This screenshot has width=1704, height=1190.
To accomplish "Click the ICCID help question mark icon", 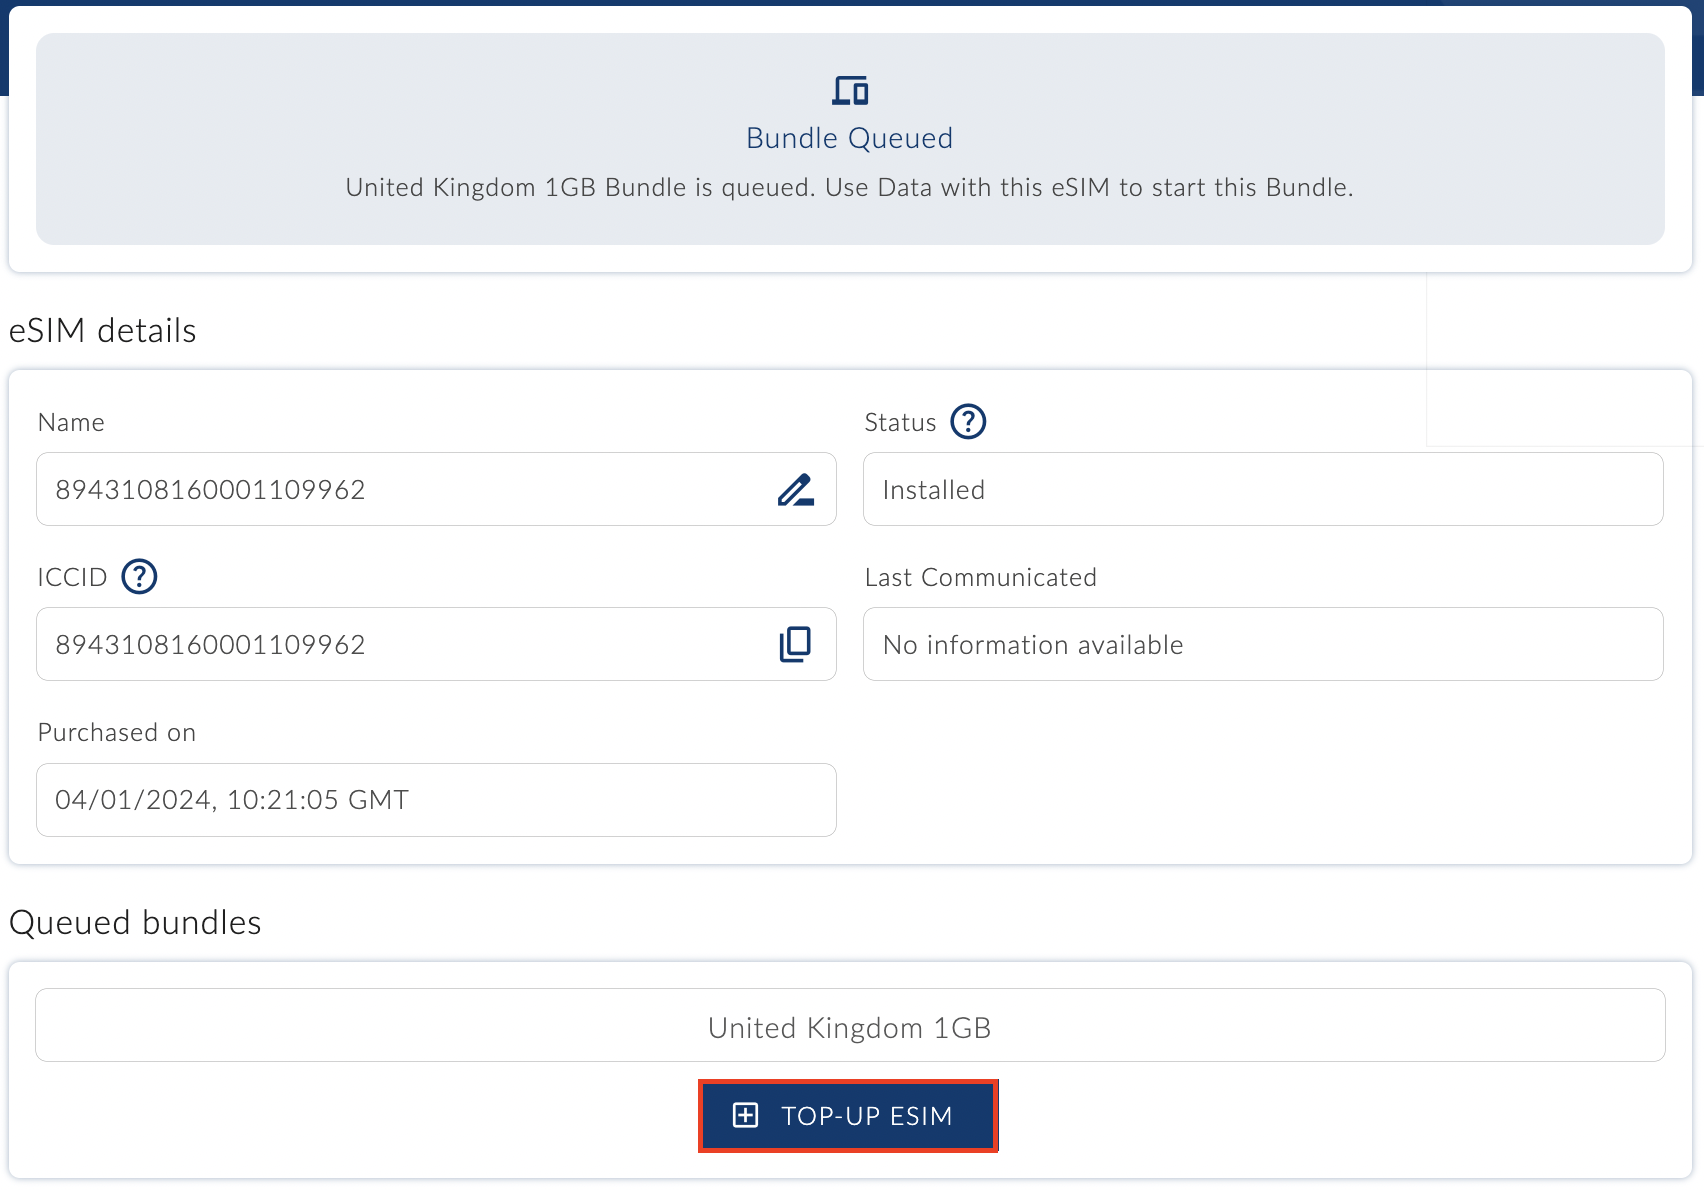I will 139,577.
